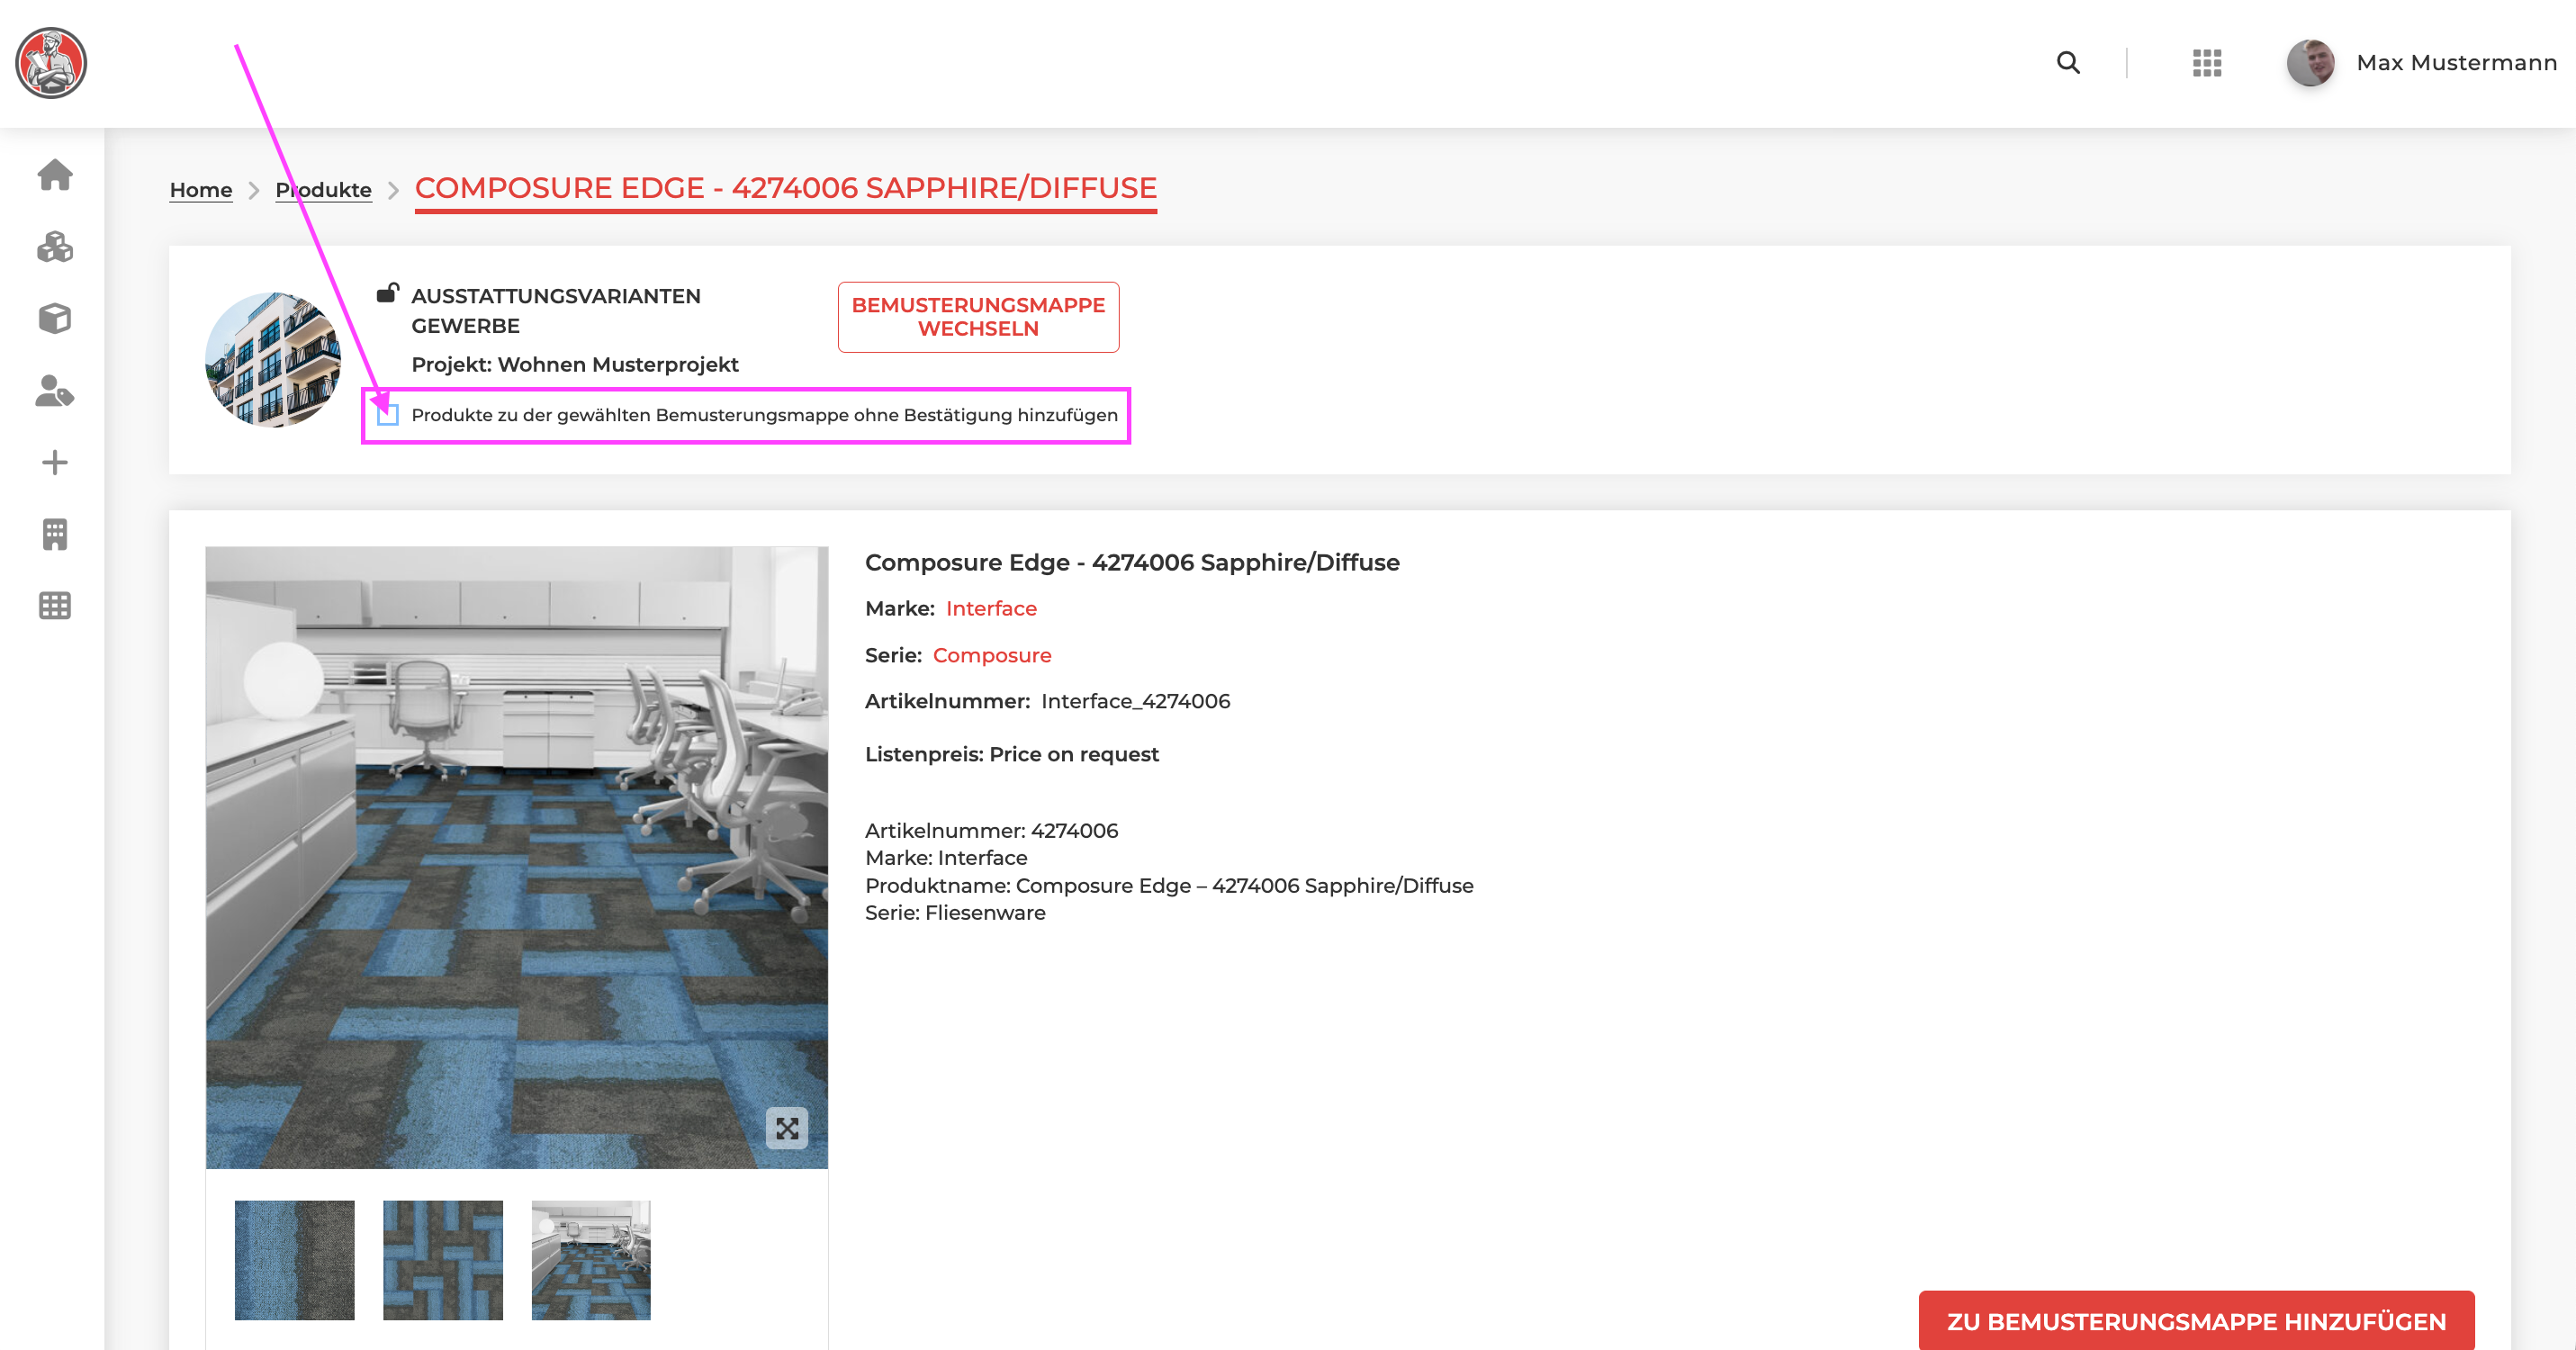Open the user tag sidebar icon
This screenshot has width=2576, height=1350.
click(55, 391)
